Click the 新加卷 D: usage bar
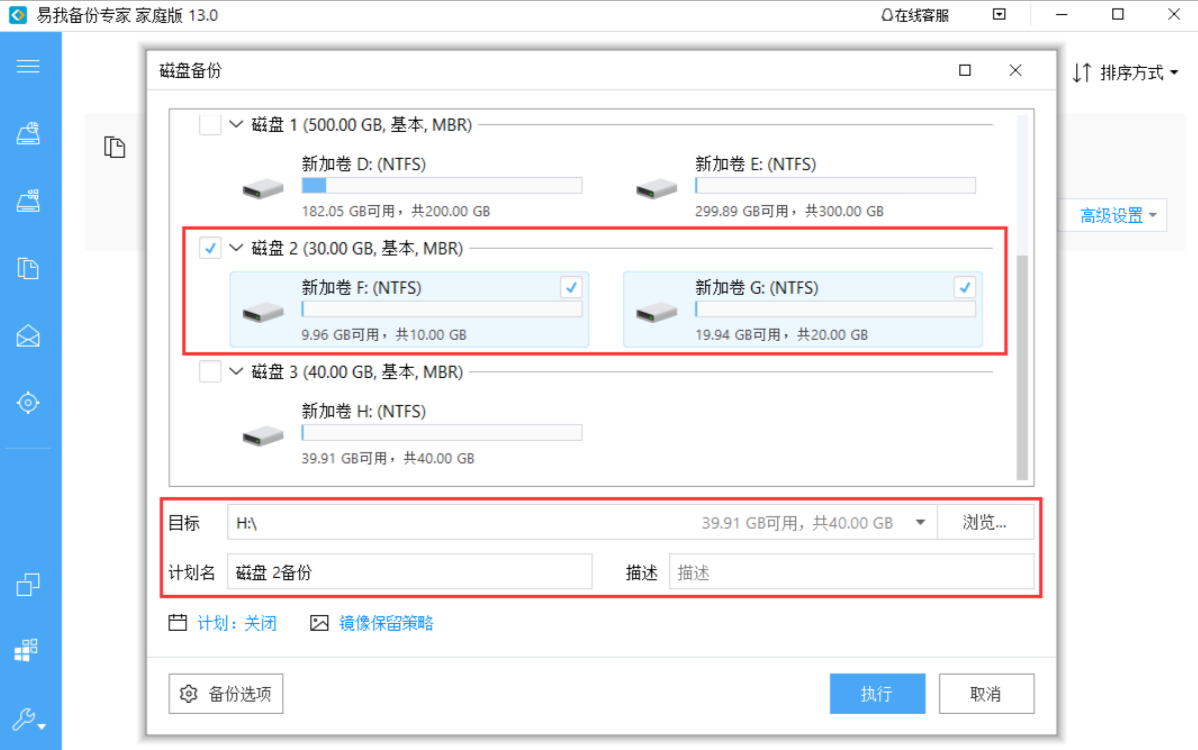Screen dimensions: 1198x750 click(441, 186)
